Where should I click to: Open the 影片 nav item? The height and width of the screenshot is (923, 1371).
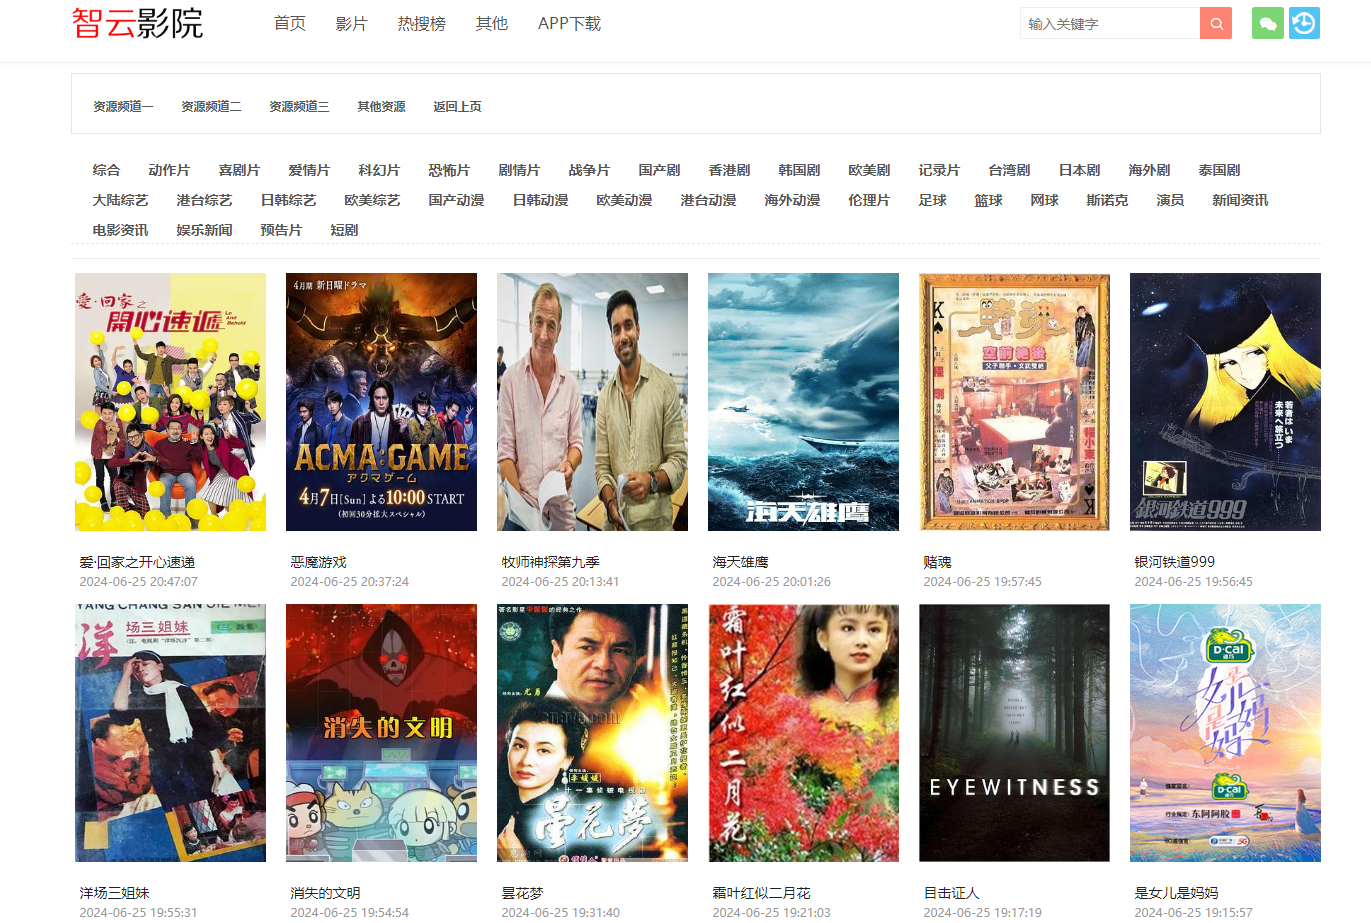pyautogui.click(x=351, y=23)
